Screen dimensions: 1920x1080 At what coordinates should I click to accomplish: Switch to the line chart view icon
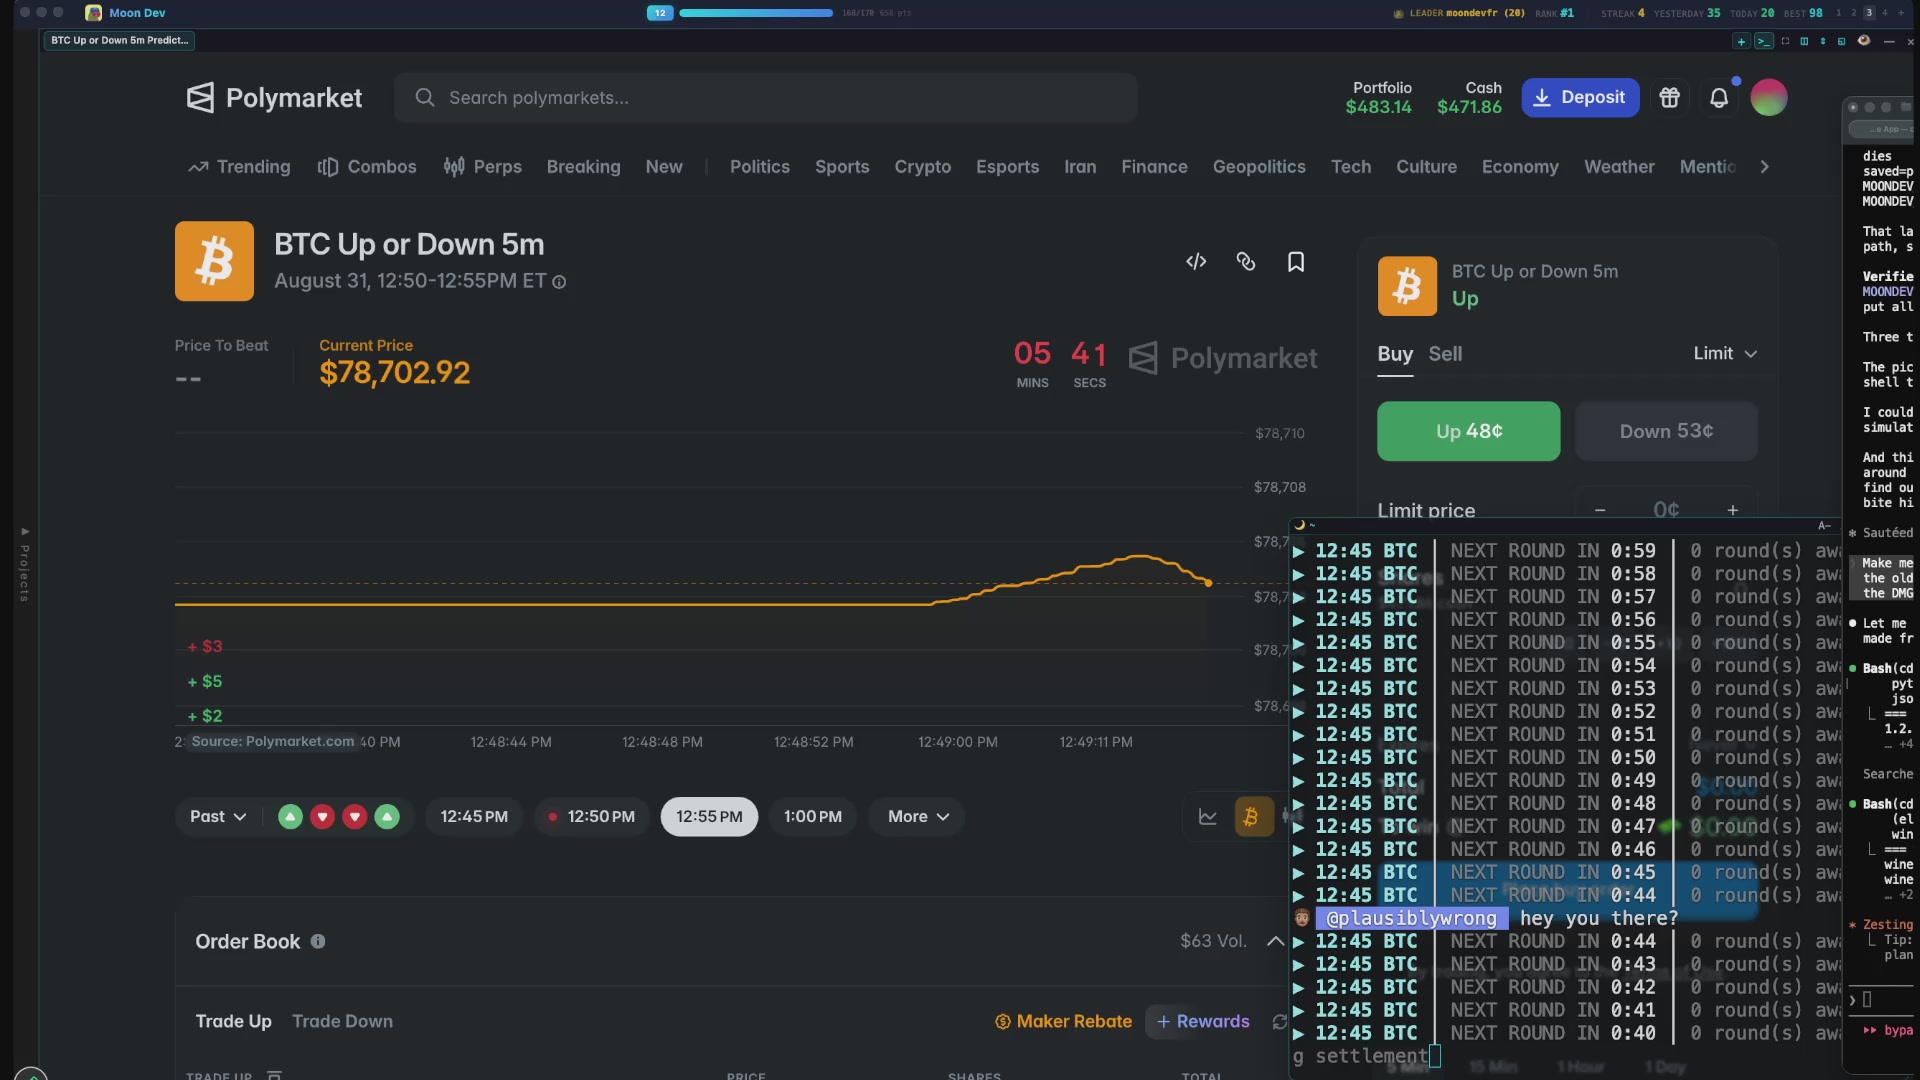tap(1208, 817)
